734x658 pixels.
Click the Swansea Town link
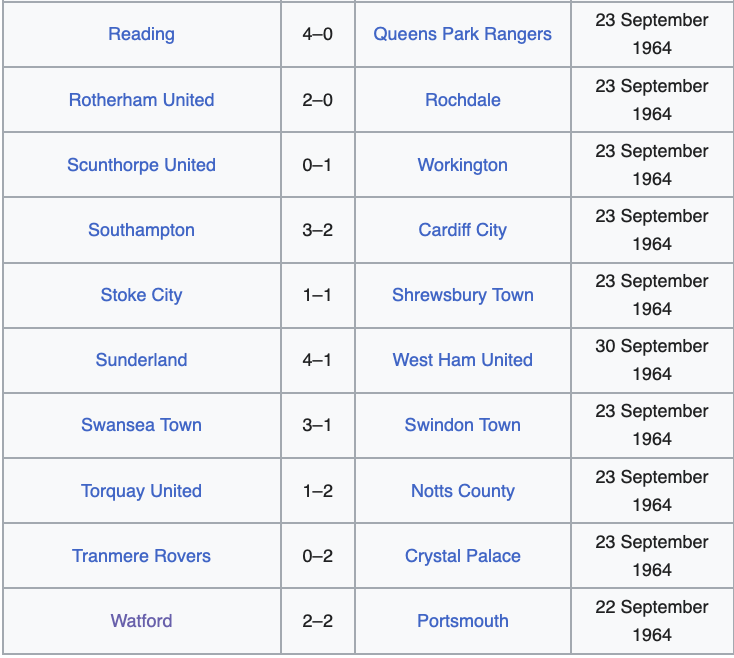[x=141, y=425]
